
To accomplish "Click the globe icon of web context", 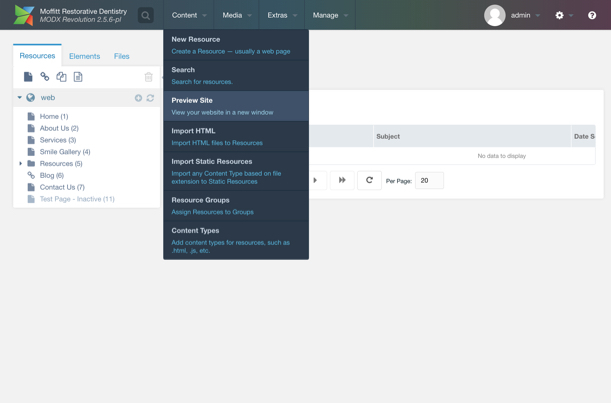I will 30,97.
